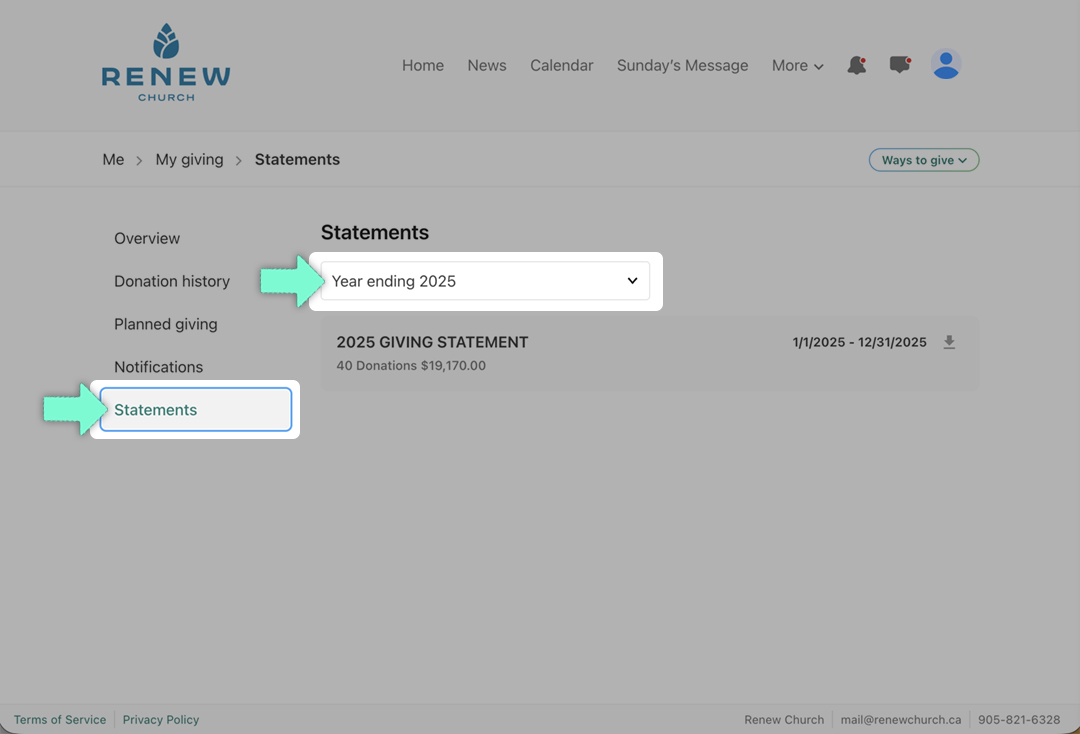The height and width of the screenshot is (734, 1080).
Task: Select Statements in the sidebar
Action: [196, 410]
